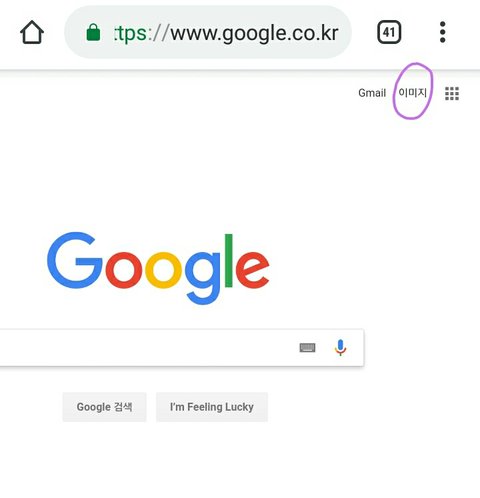
Task: Click the blue lowercase g in logo
Action: (203, 278)
